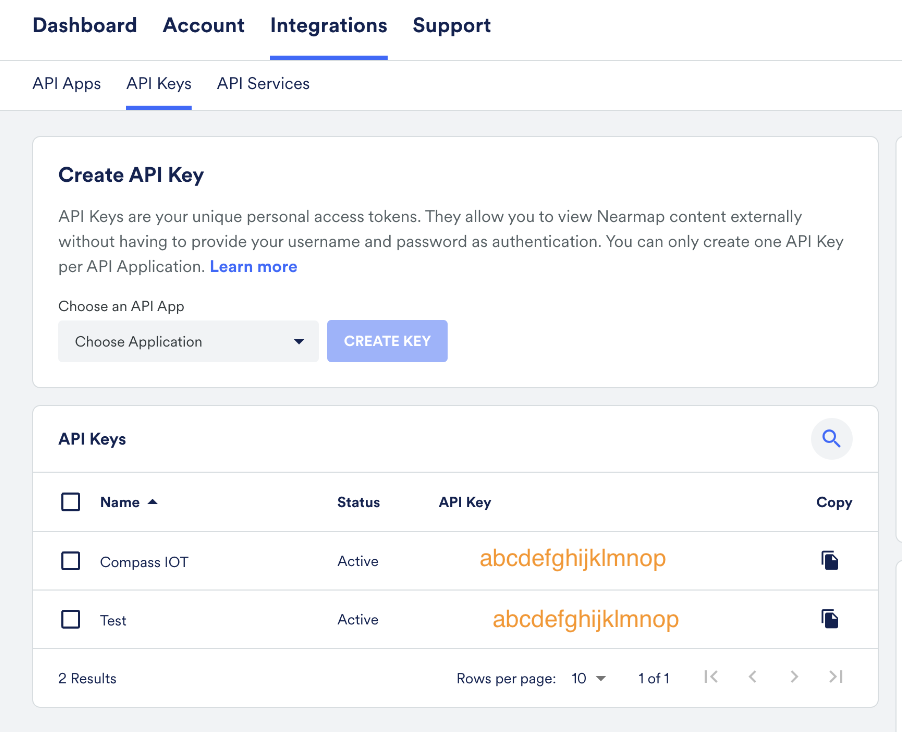Image resolution: width=902 pixels, height=732 pixels.
Task: Toggle the Name column sort arrow
Action: 153,502
